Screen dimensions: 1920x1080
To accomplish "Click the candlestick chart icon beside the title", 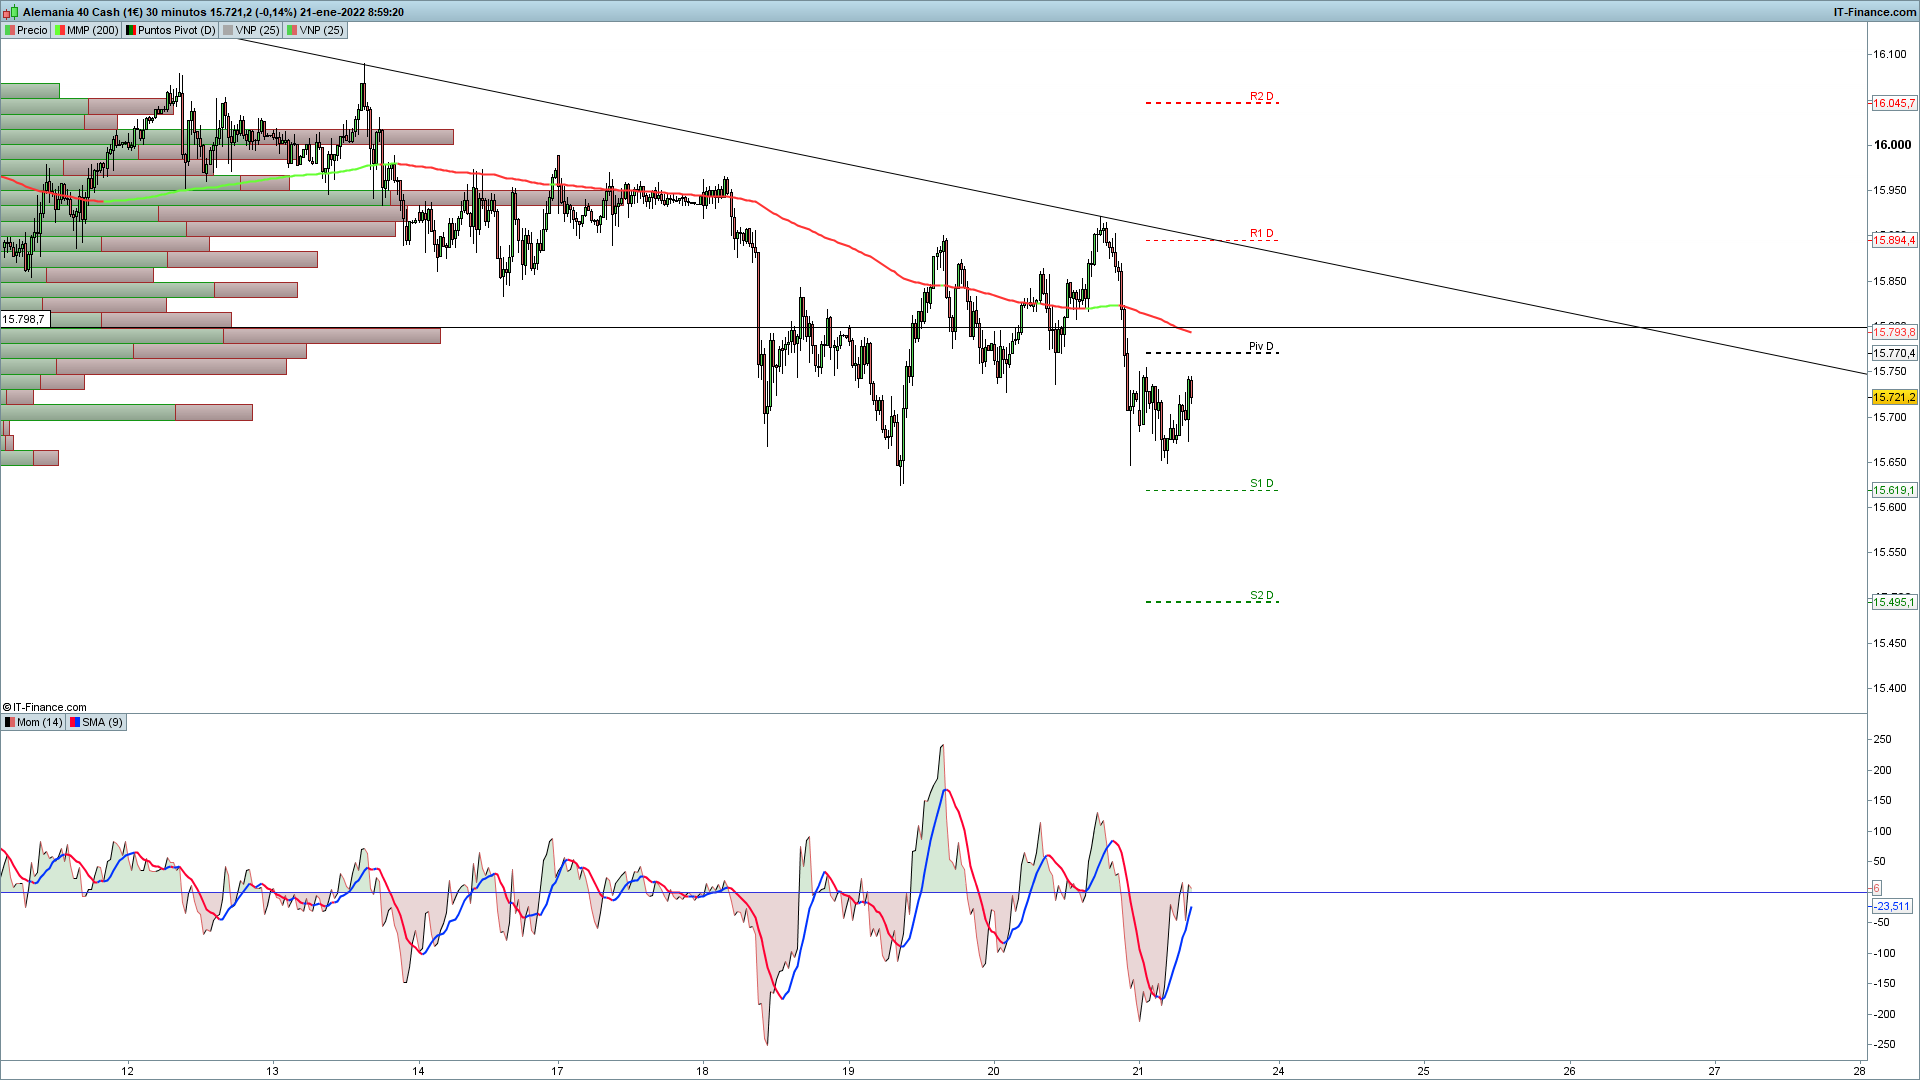I will [12, 12].
